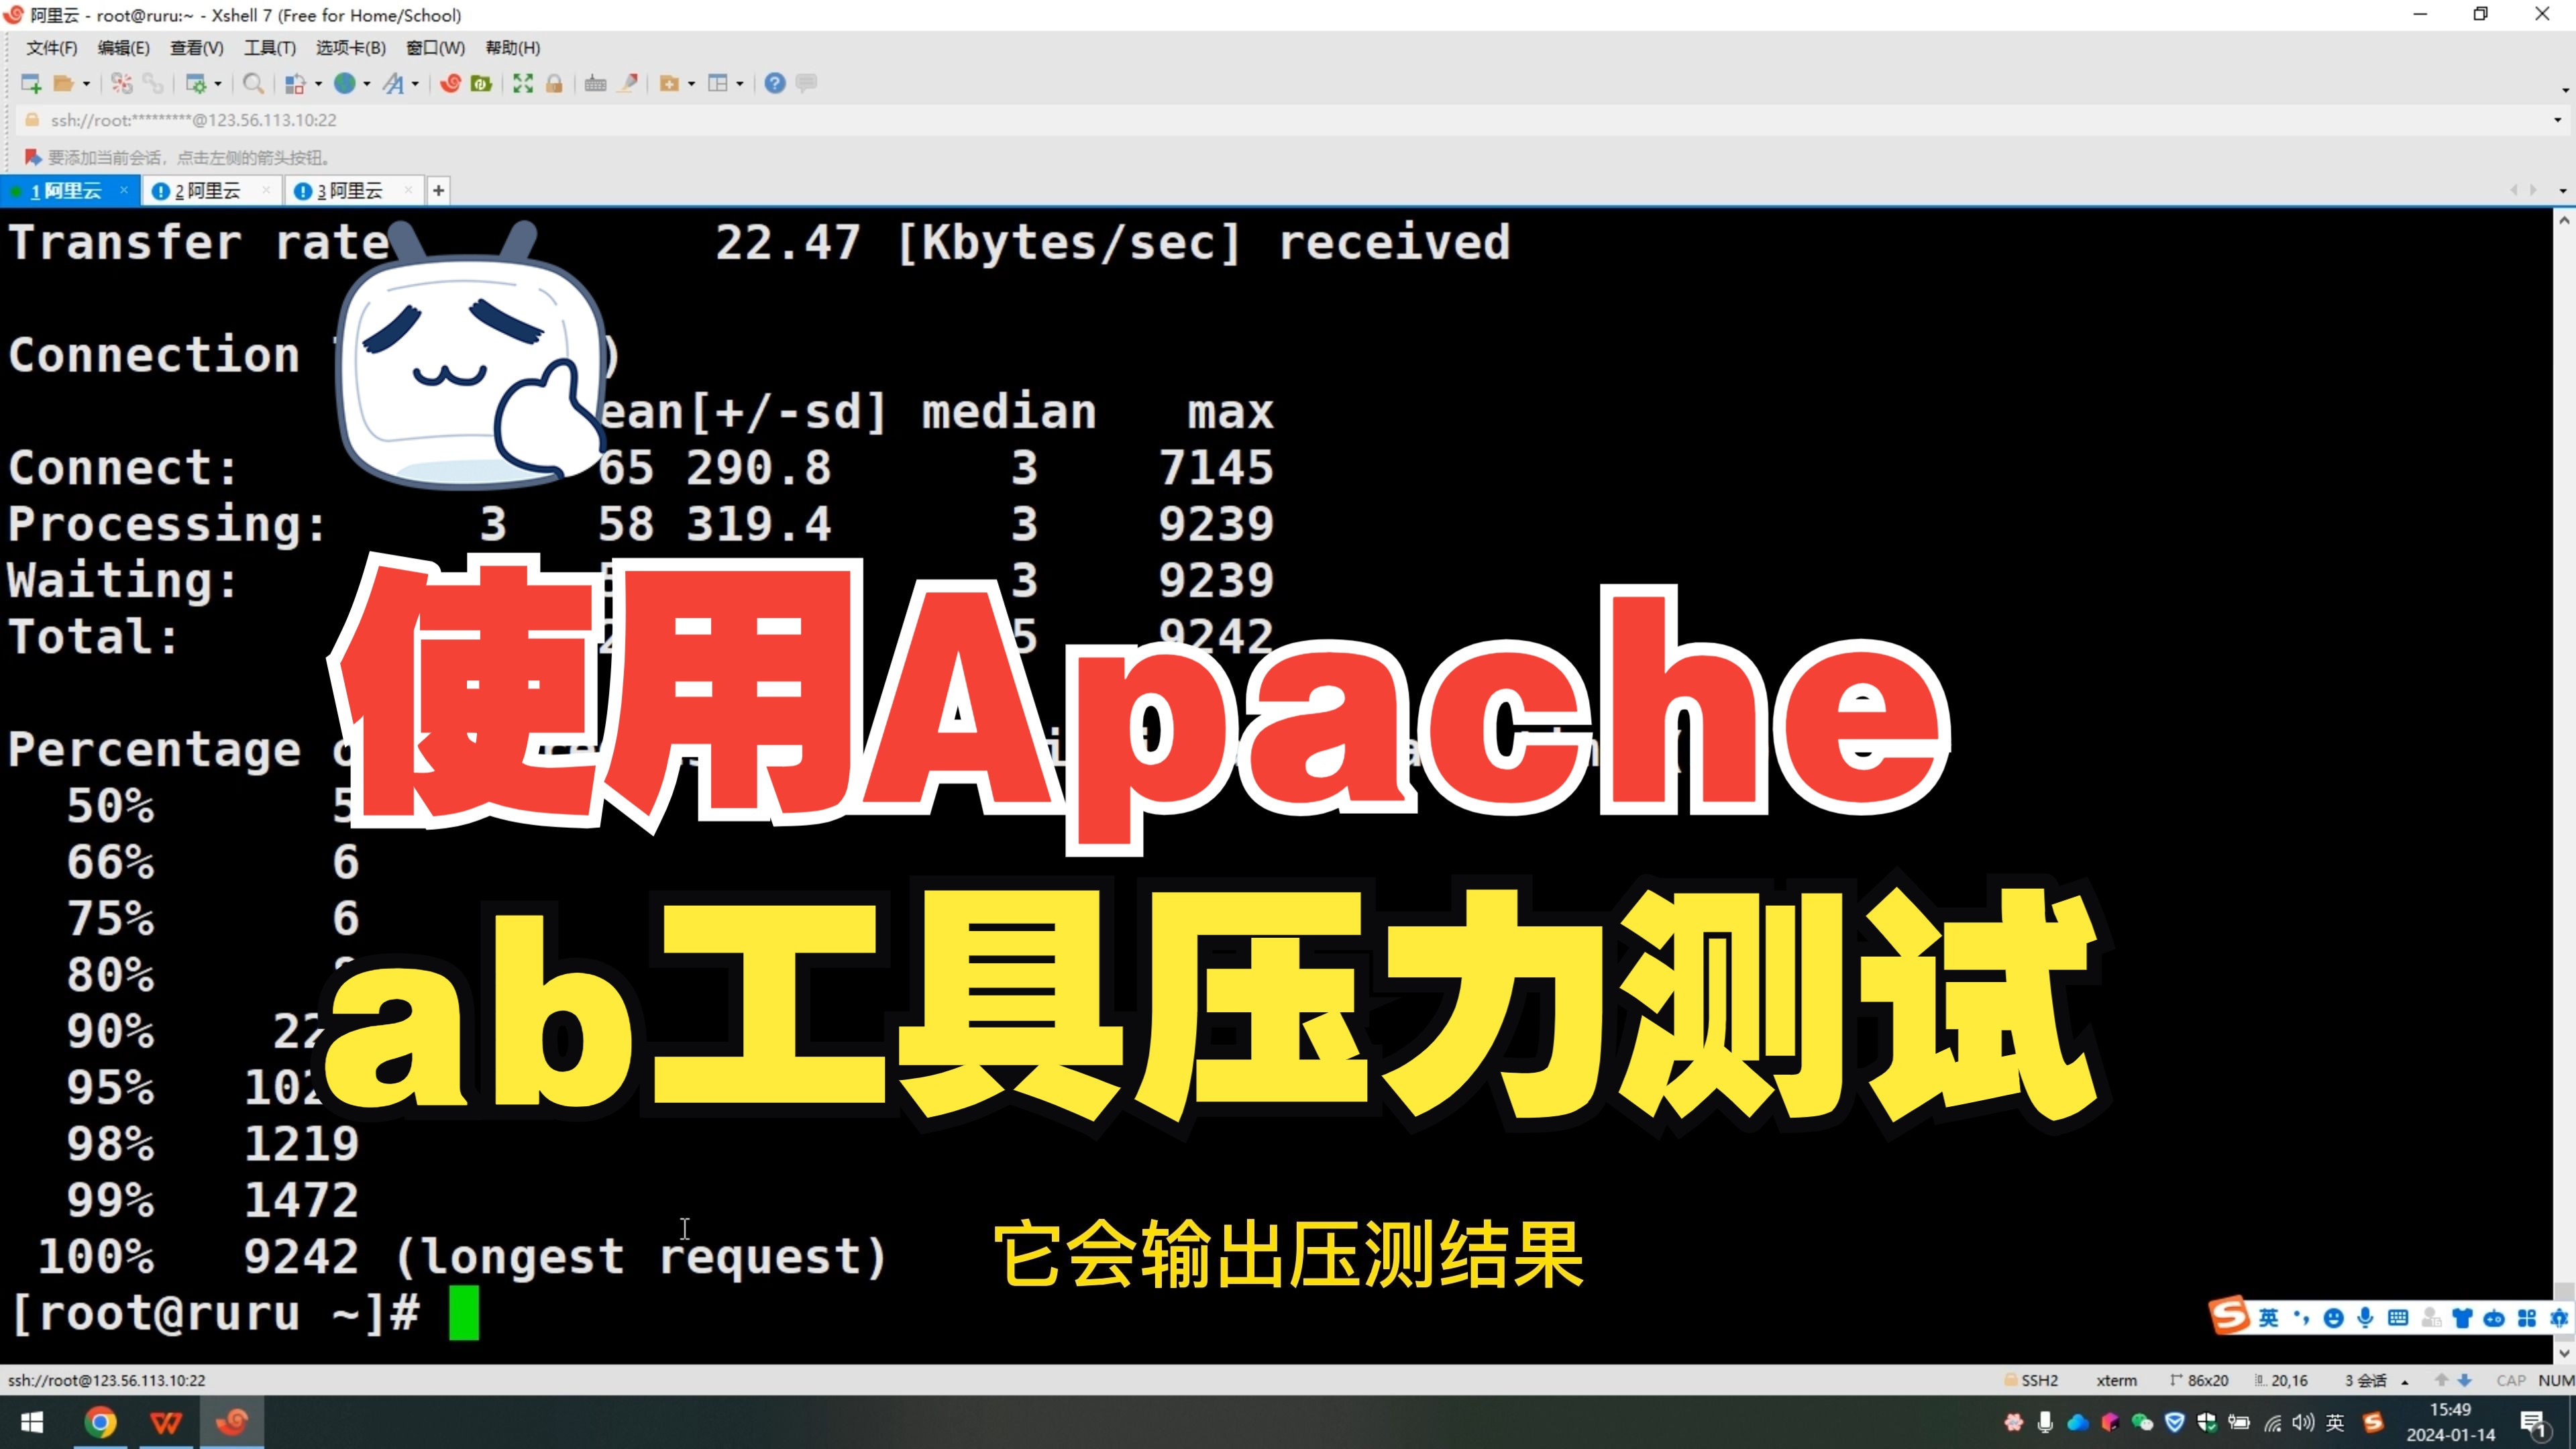Image resolution: width=2576 pixels, height=1449 pixels.
Task: Click the red Xshell swirl toolbar icon
Action: (451, 84)
